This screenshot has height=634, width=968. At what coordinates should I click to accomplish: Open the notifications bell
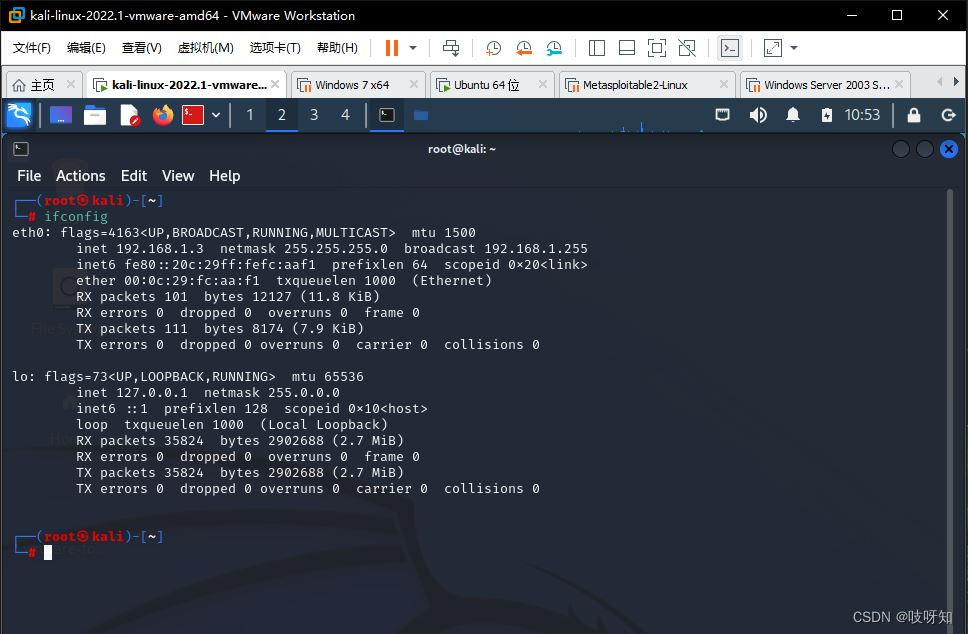793,115
